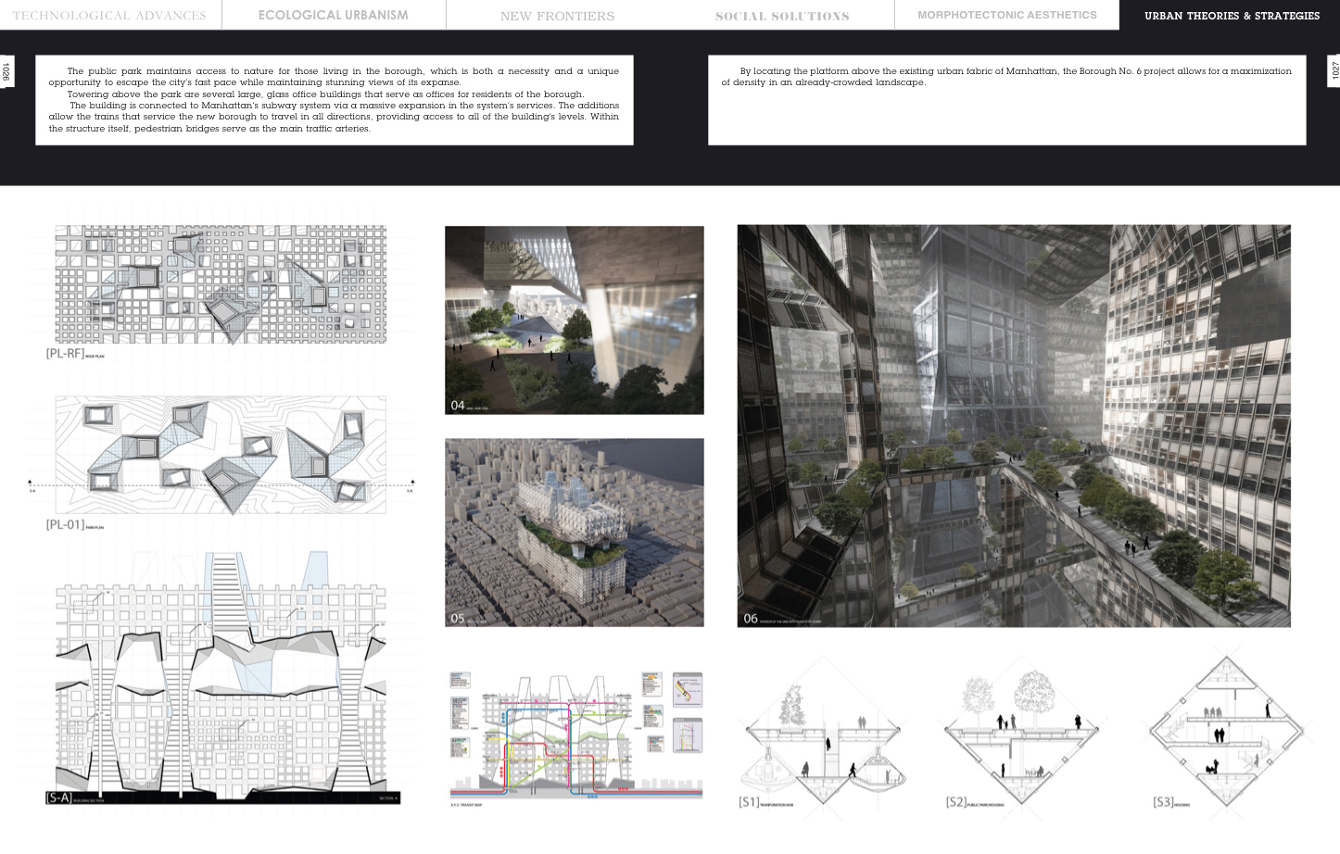The height and width of the screenshot is (854, 1340).
Task: Select the PL-01 park plan drawing
Action: pyautogui.click(x=220, y=455)
